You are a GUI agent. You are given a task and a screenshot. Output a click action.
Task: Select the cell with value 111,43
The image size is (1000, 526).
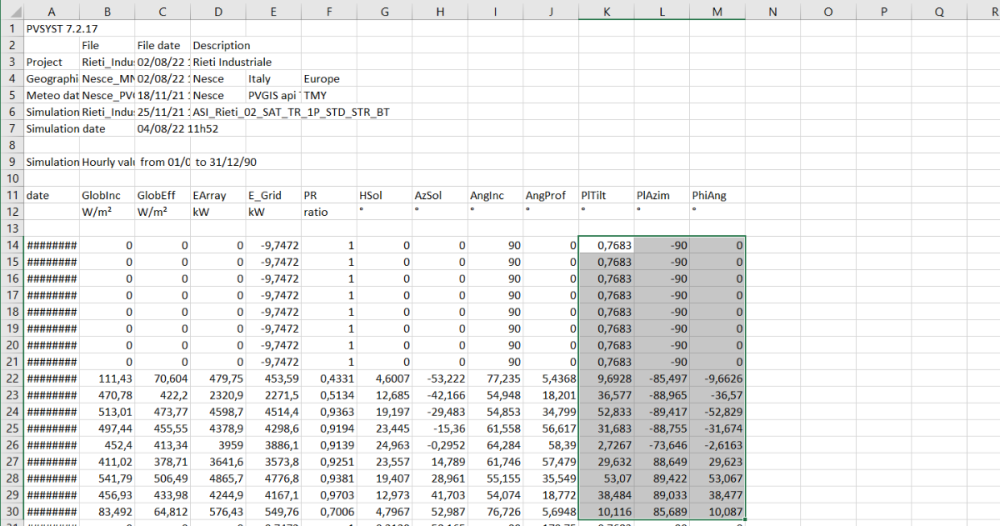pos(106,378)
